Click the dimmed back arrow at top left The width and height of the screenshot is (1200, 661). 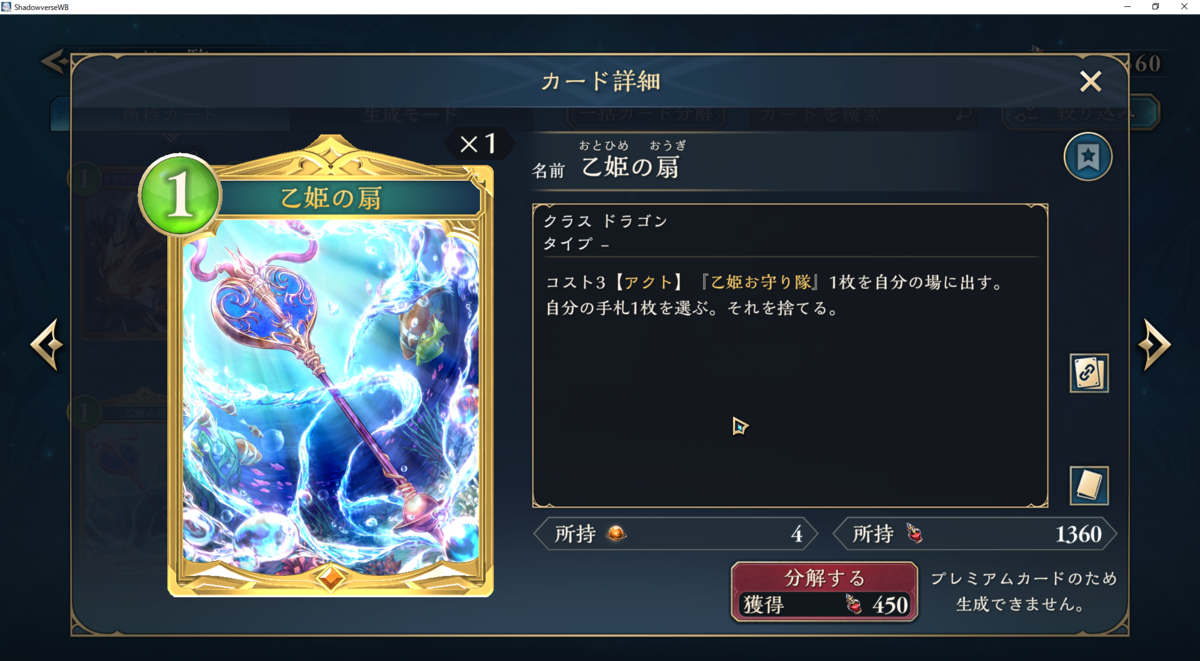coord(54,62)
